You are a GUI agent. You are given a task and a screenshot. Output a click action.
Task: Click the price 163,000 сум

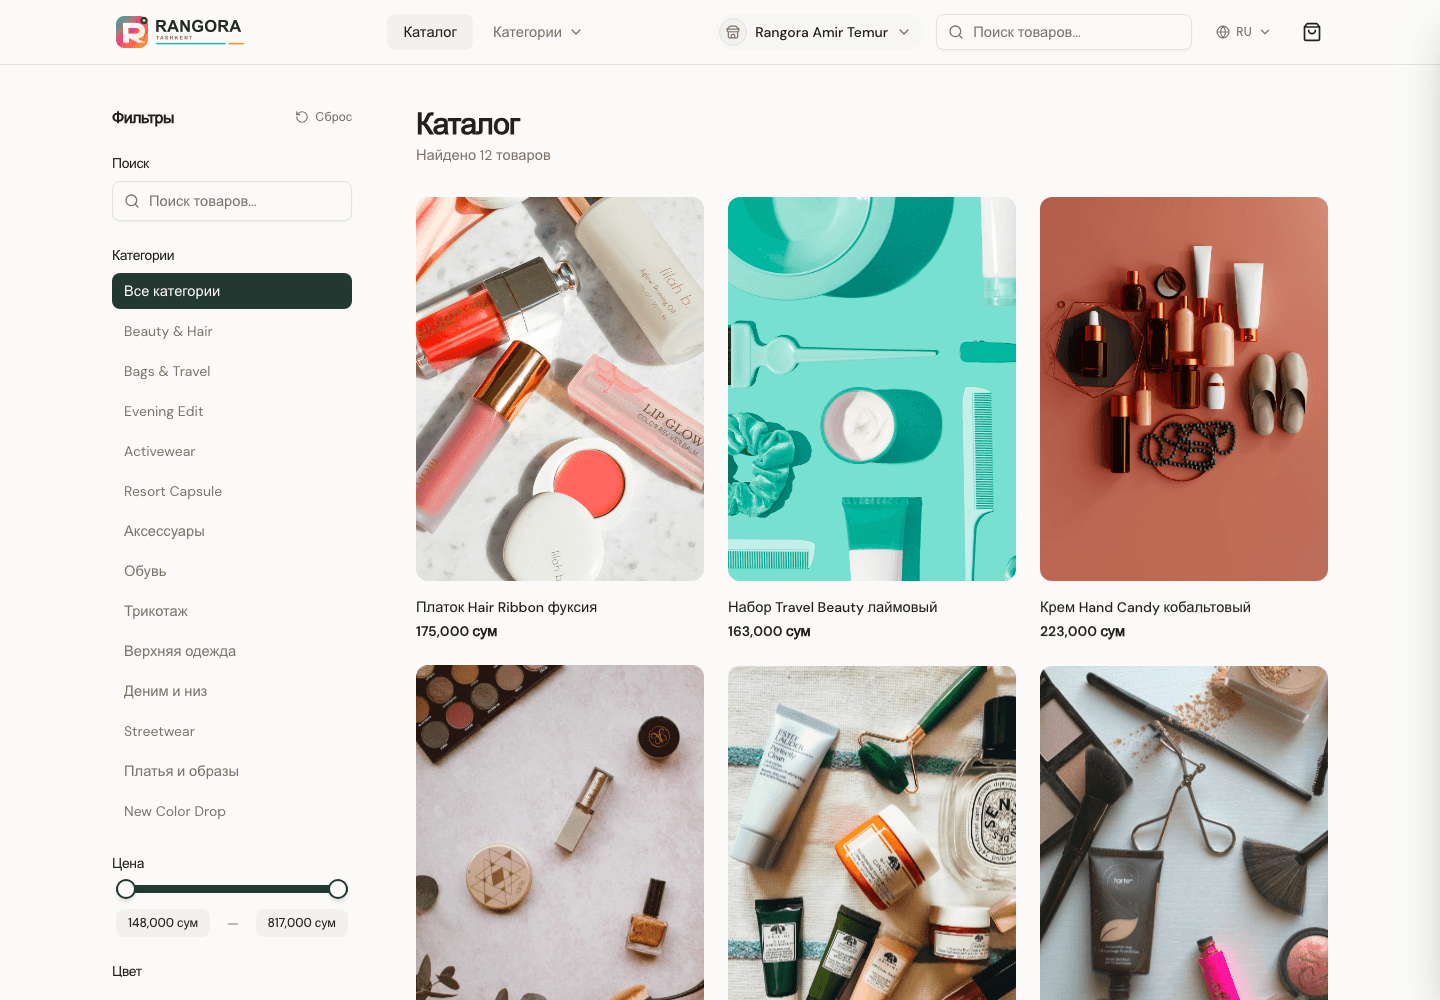coord(769,631)
